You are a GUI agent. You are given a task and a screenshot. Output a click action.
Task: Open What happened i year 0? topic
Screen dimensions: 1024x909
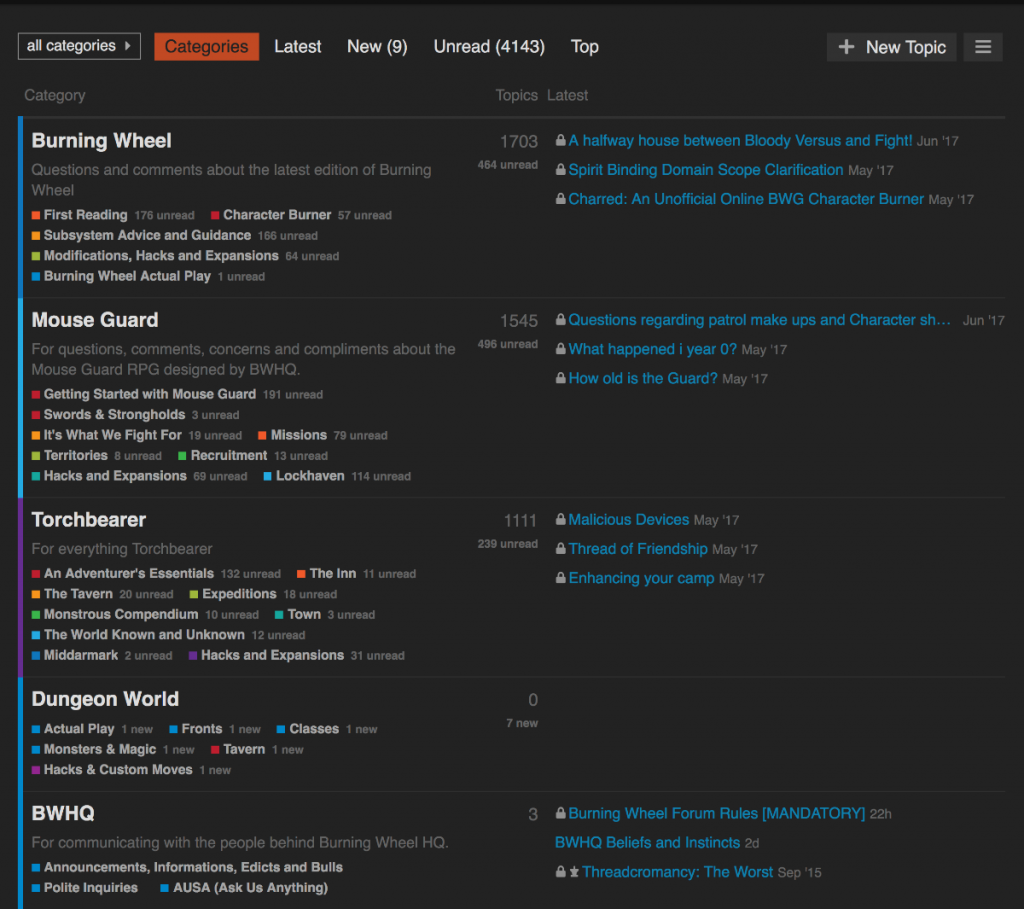click(x=652, y=349)
